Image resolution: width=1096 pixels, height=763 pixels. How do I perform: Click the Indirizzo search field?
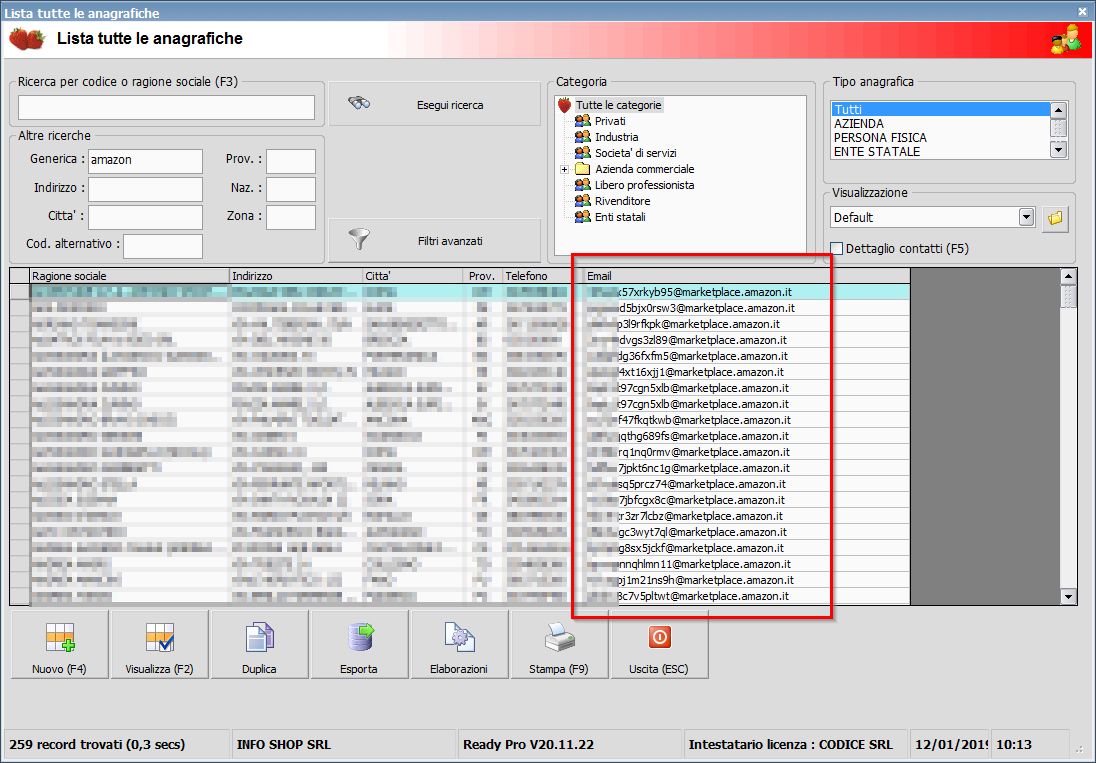click(x=145, y=189)
